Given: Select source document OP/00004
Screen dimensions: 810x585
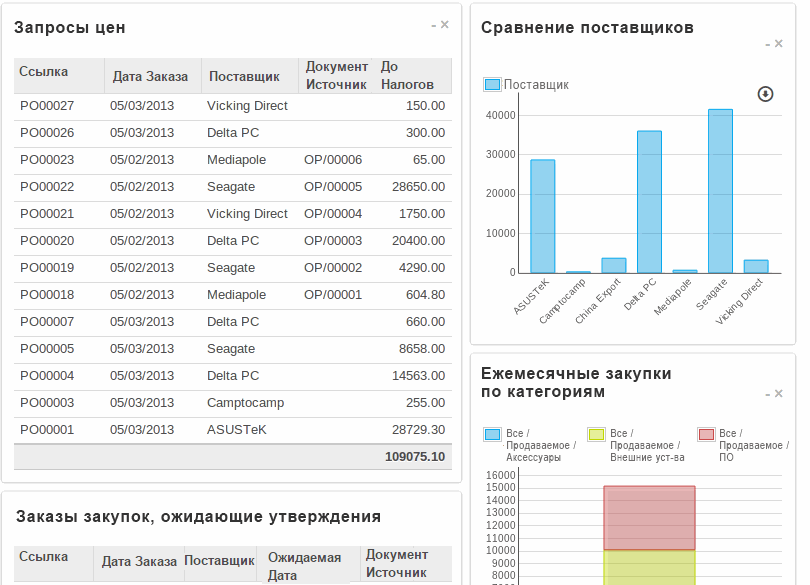Looking at the screenshot, I should pos(333,214).
